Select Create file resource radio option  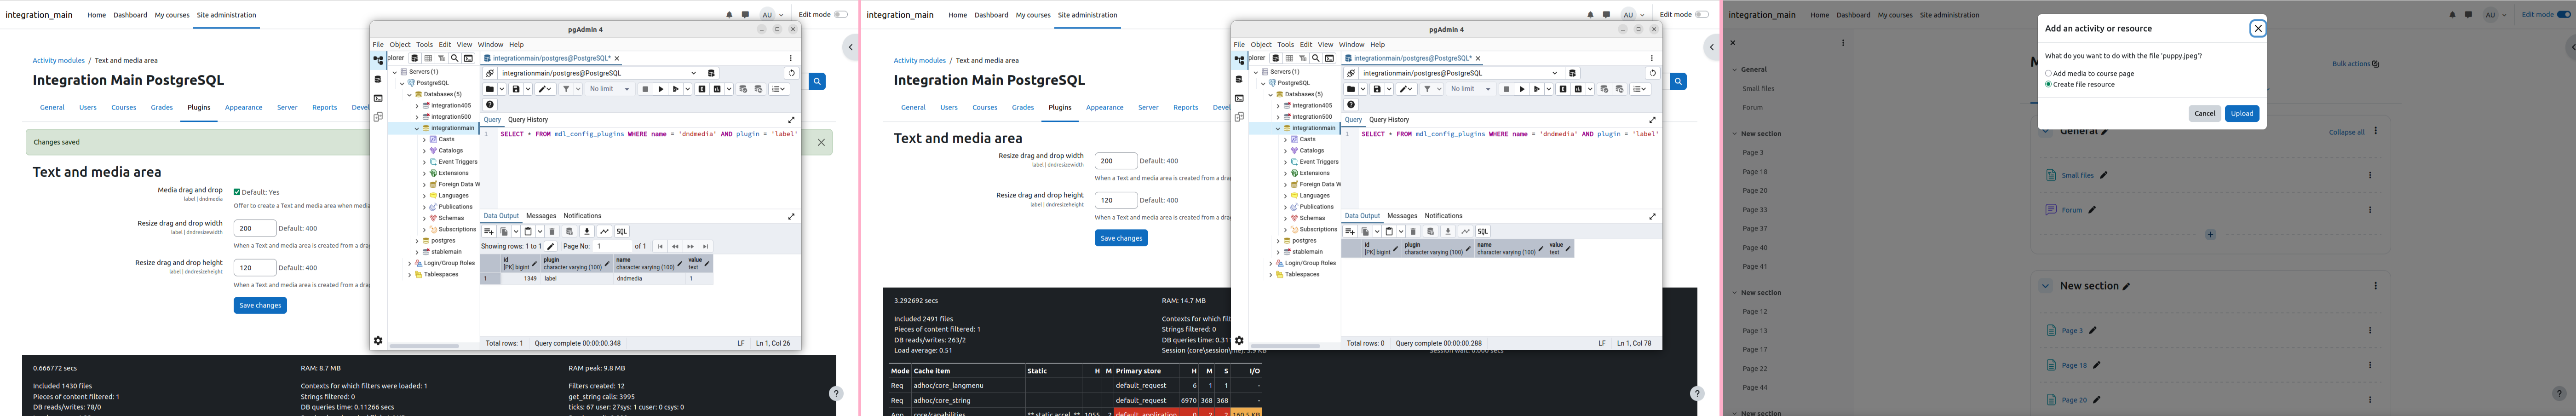[2048, 84]
